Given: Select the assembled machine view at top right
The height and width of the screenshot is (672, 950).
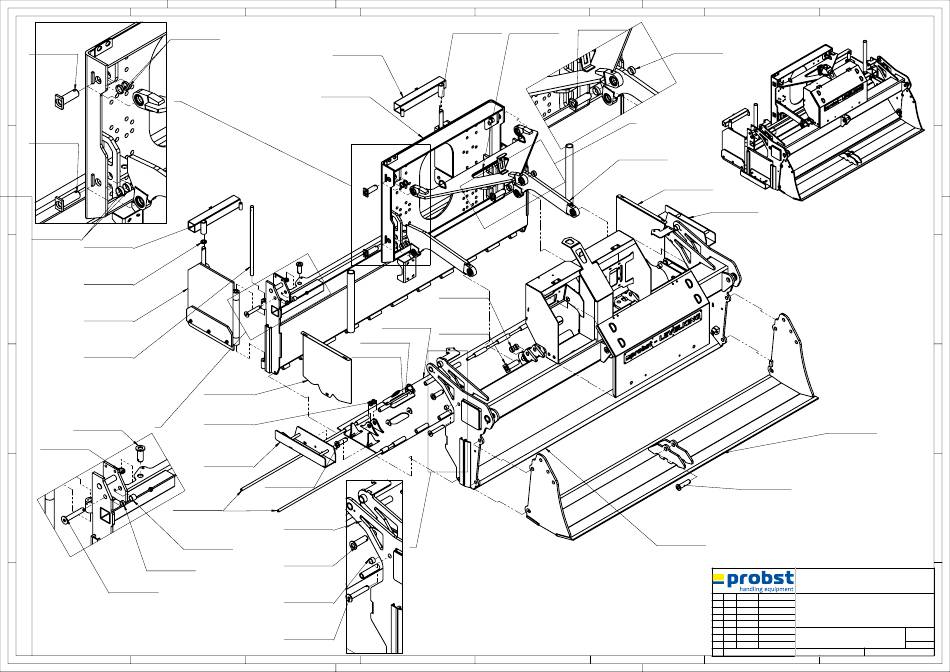Looking at the screenshot, I should point(822,119).
